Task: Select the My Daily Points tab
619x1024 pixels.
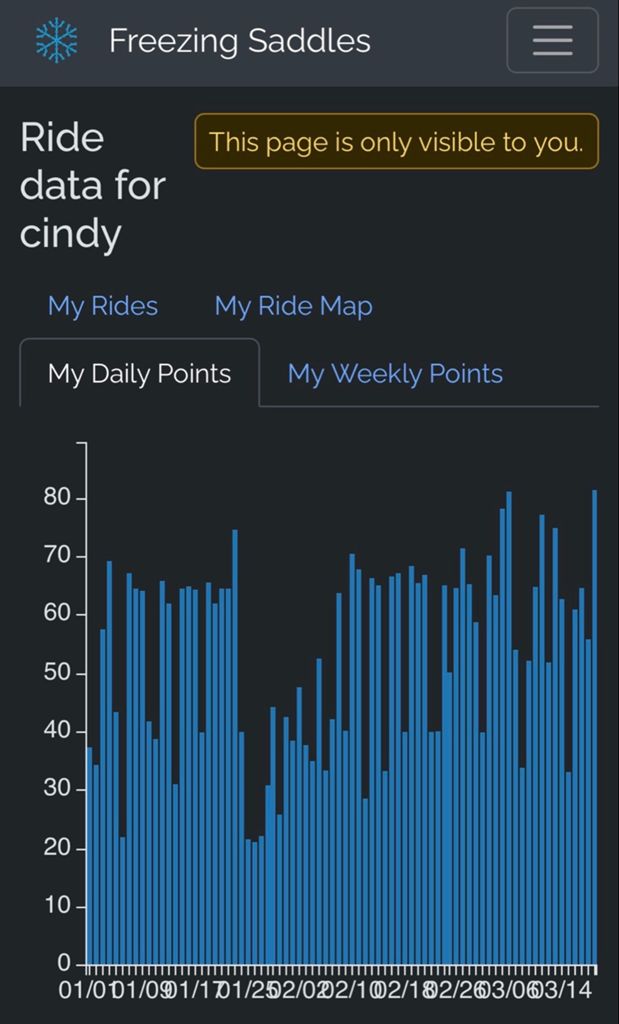Action: pyautogui.click(x=139, y=374)
